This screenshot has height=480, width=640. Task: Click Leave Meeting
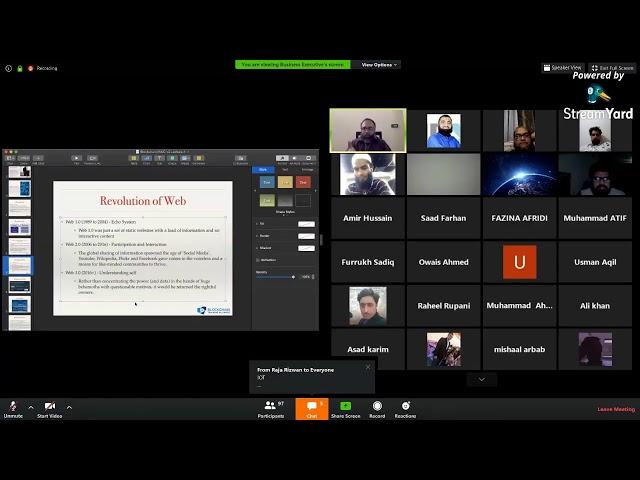coord(615,409)
